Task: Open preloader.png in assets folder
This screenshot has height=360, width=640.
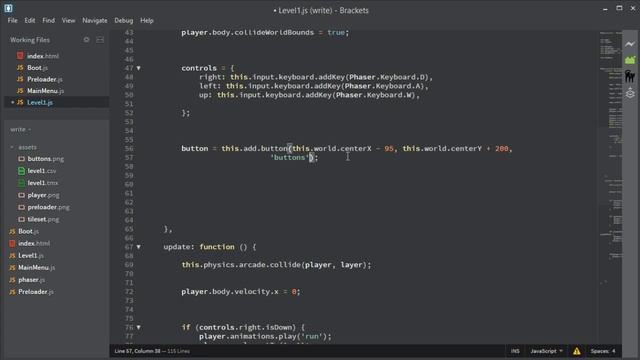Action: [x=49, y=207]
